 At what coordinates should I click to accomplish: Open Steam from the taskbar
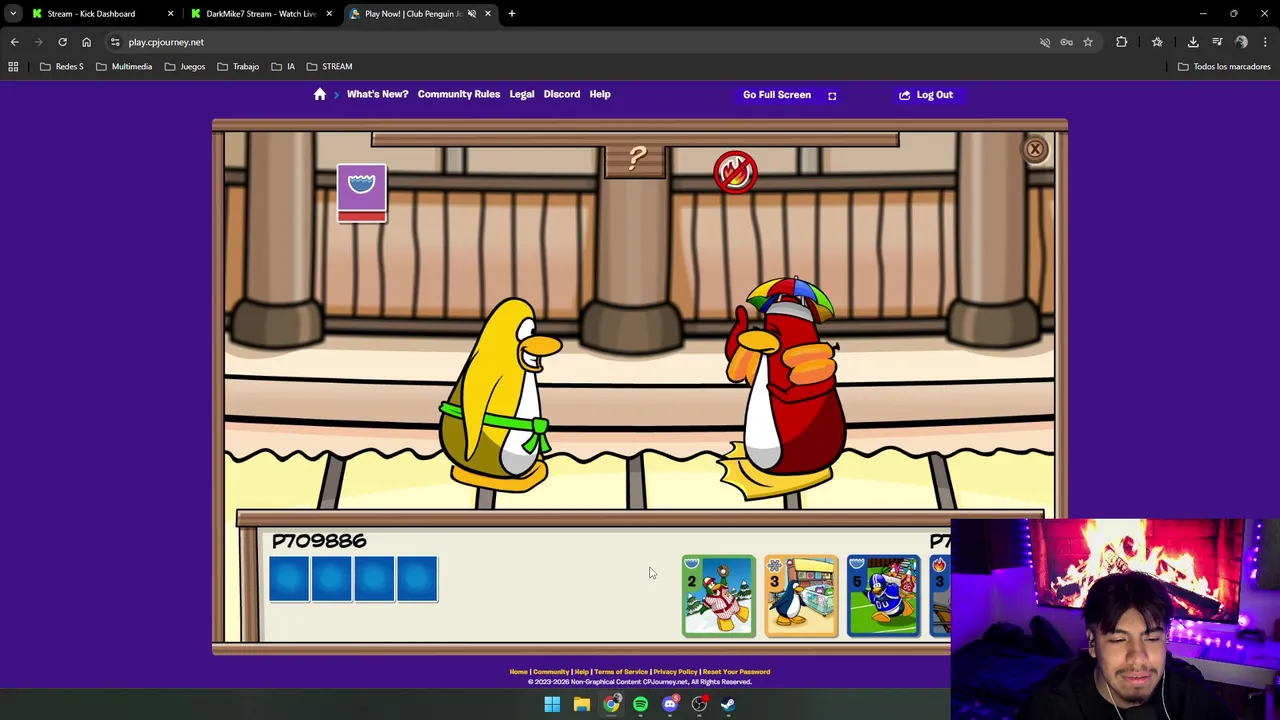728,704
